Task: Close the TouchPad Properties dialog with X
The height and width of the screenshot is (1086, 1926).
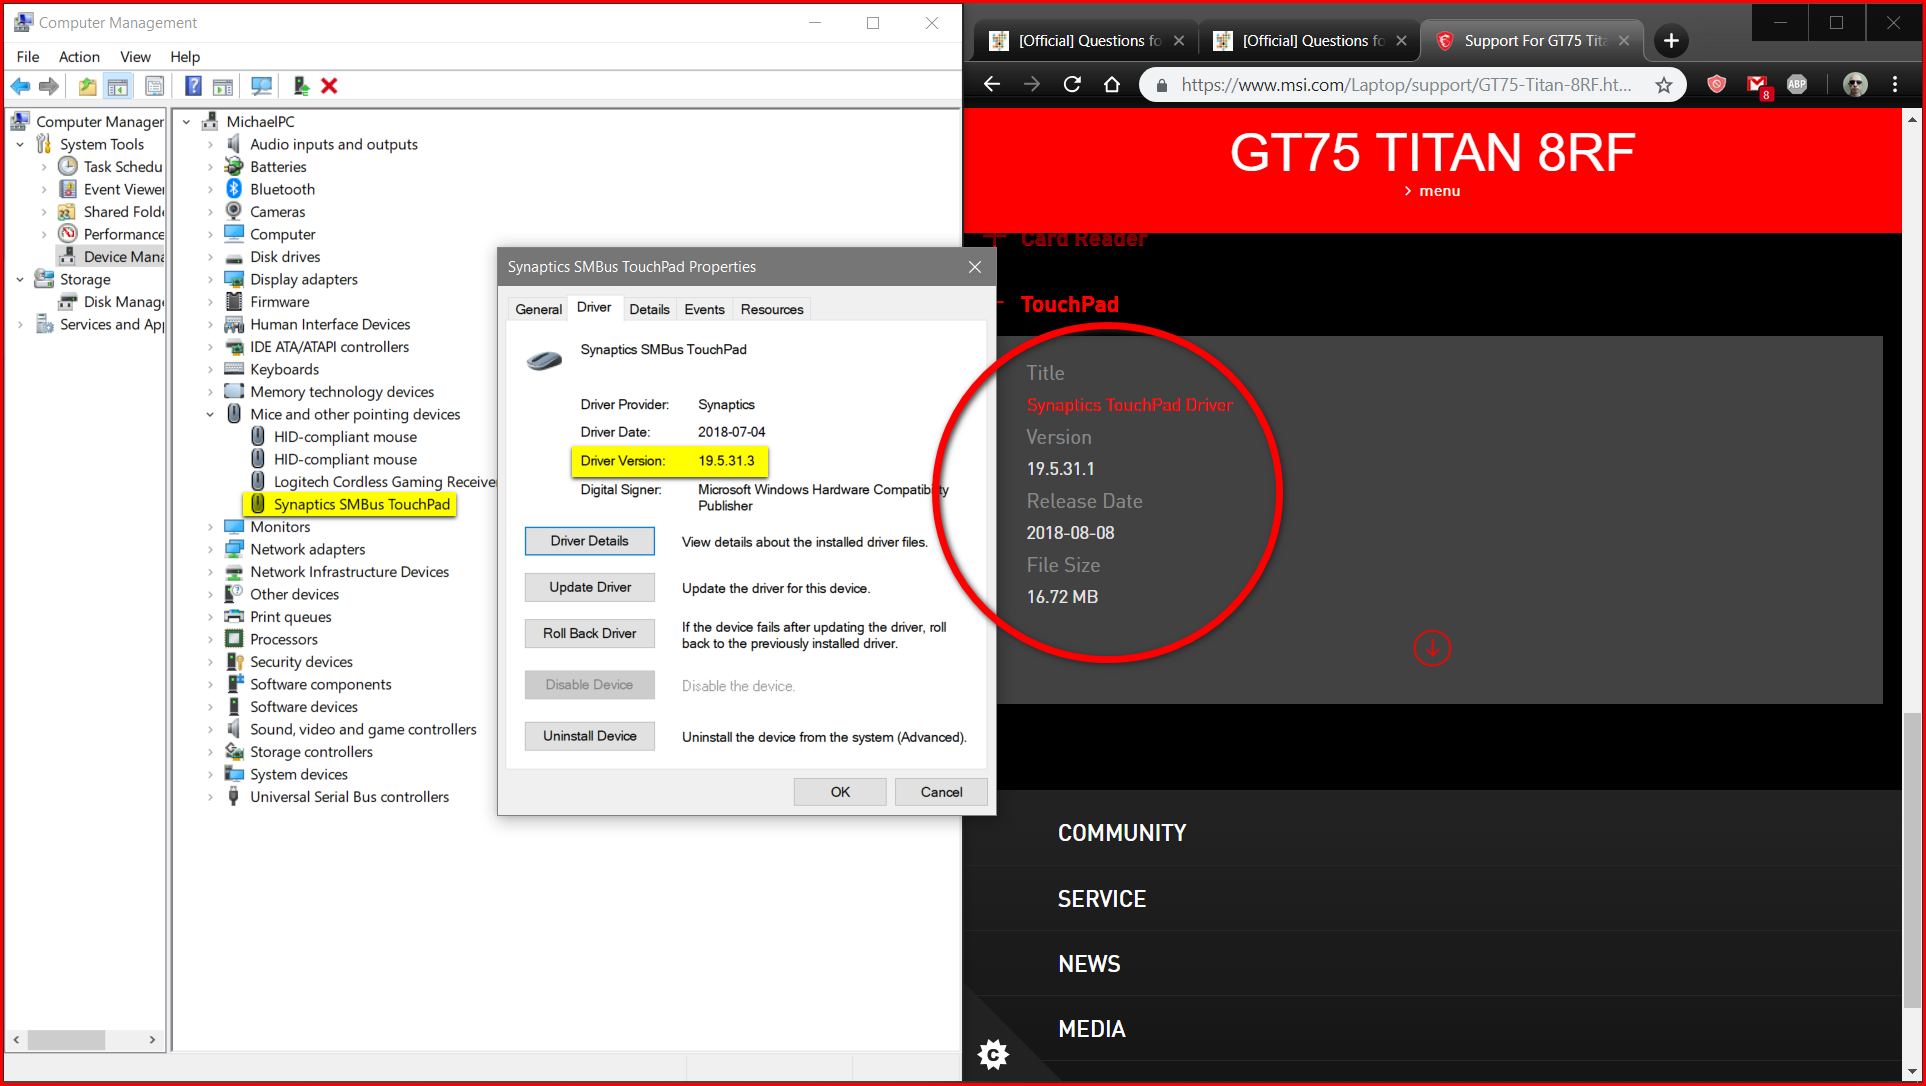Action: (x=975, y=267)
